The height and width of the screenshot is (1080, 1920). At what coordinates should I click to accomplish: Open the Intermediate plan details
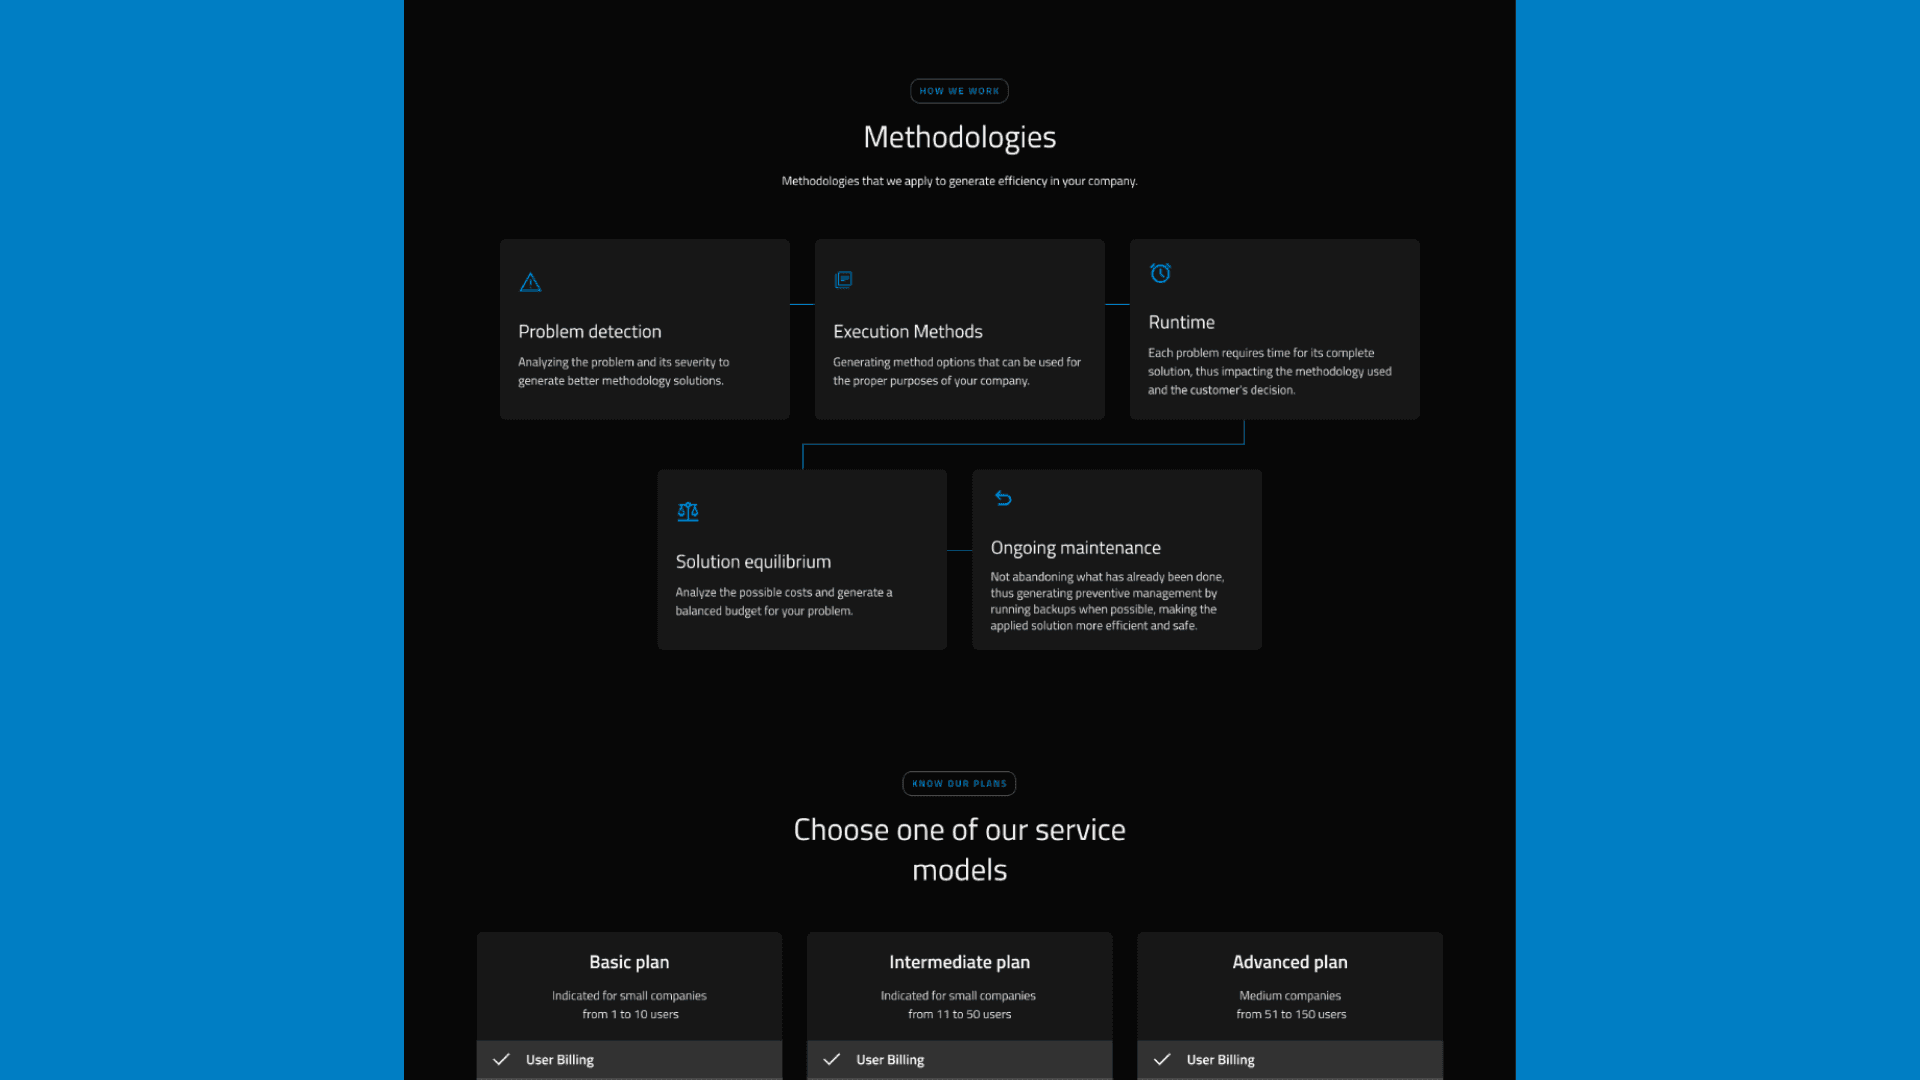pyautogui.click(x=959, y=961)
